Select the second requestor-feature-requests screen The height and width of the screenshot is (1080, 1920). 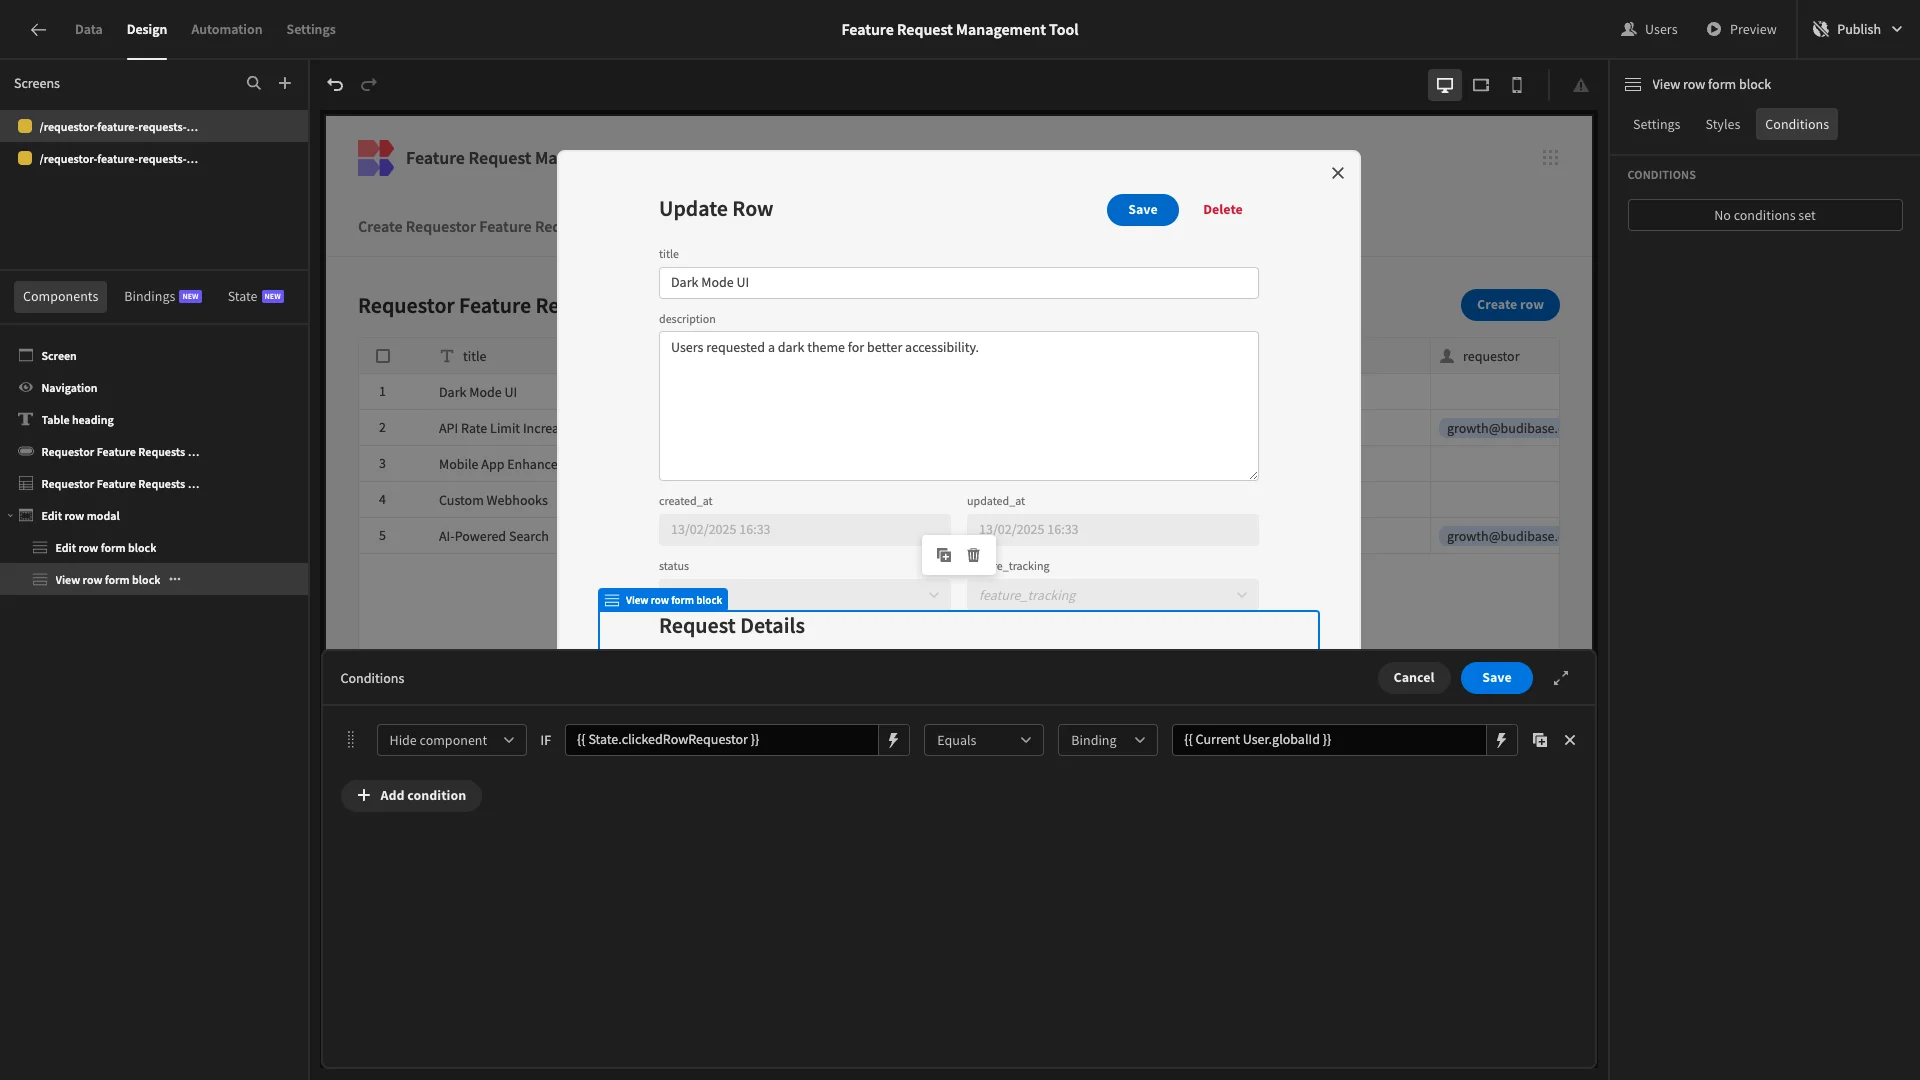tap(154, 159)
